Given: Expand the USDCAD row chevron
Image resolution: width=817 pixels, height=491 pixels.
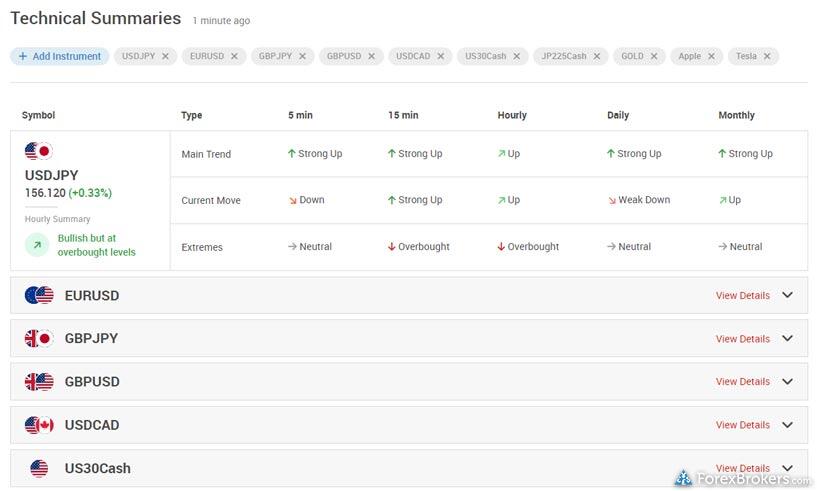Looking at the screenshot, I should 787,425.
